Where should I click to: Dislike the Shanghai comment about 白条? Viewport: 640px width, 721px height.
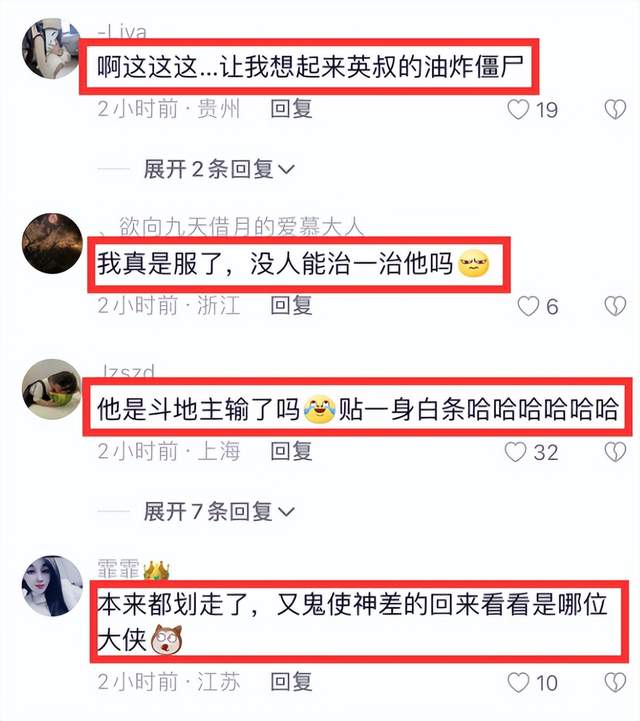pos(615,452)
